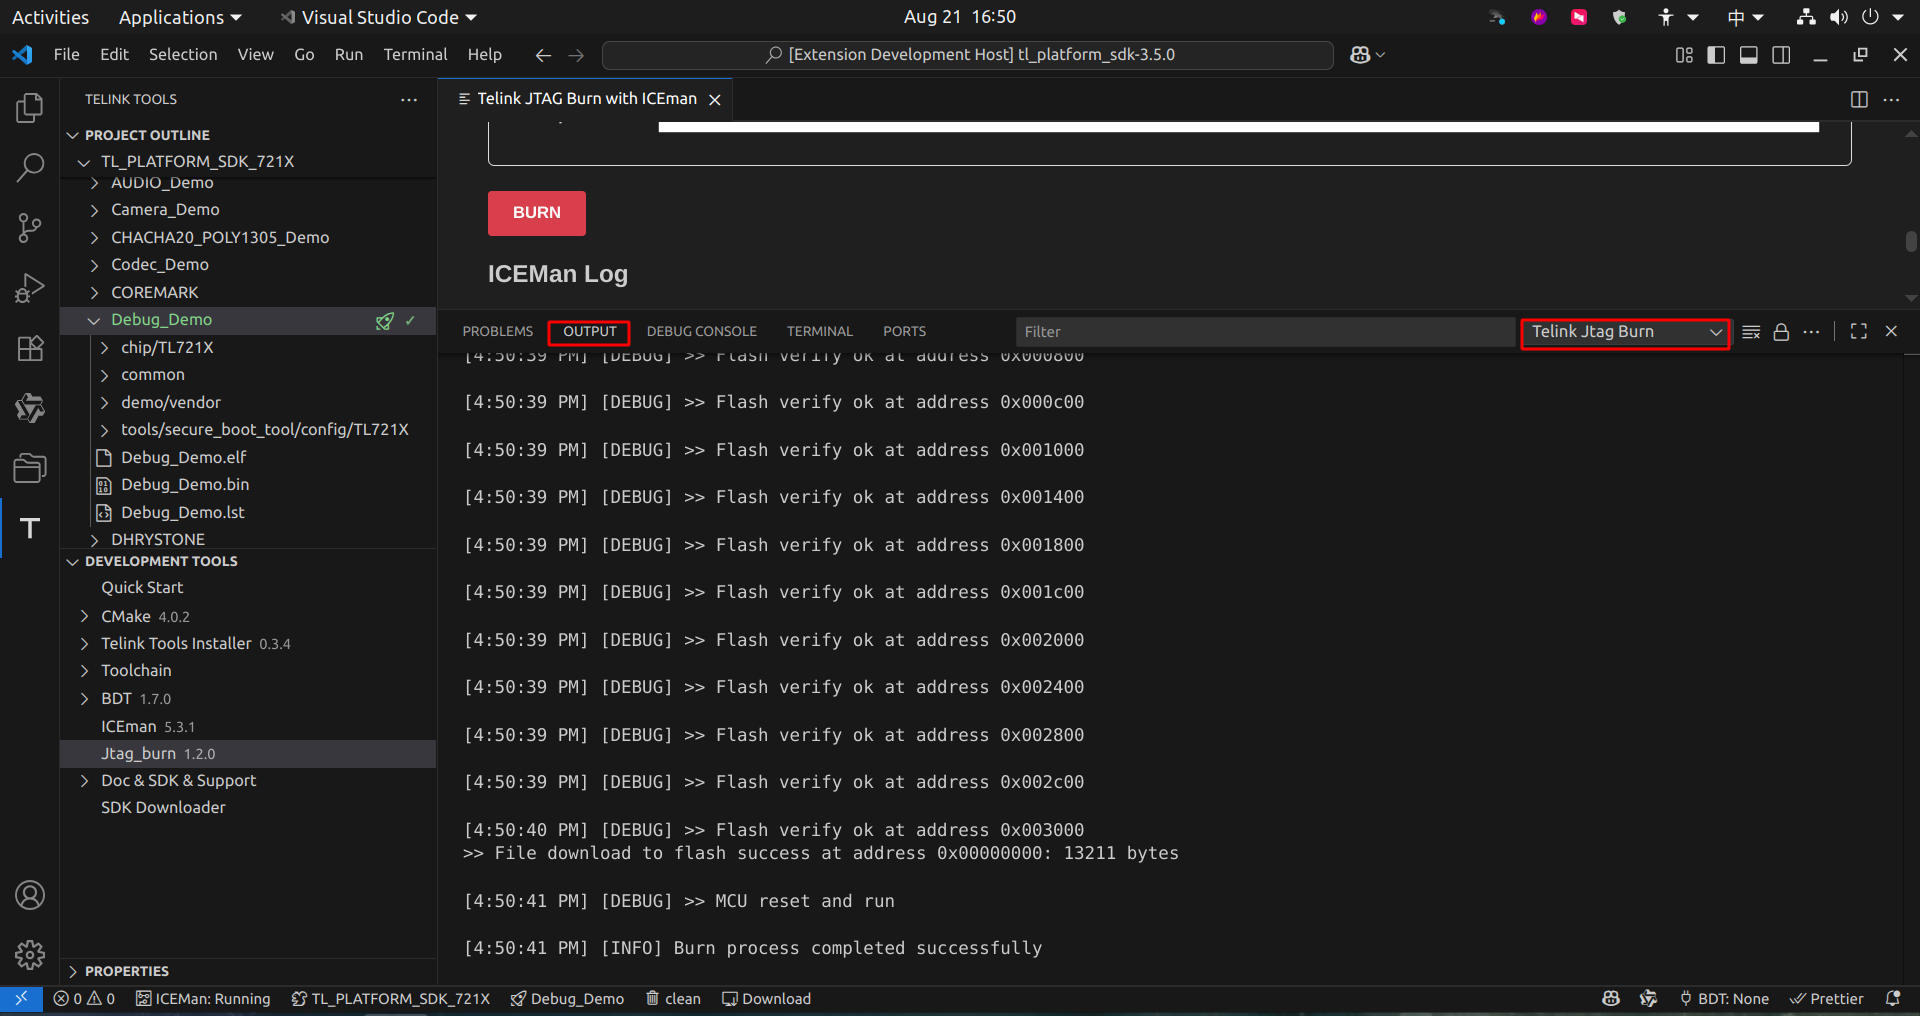Open the Telink Jtag Burn output channel selector
Image resolution: width=1920 pixels, height=1016 pixels.
click(1623, 331)
